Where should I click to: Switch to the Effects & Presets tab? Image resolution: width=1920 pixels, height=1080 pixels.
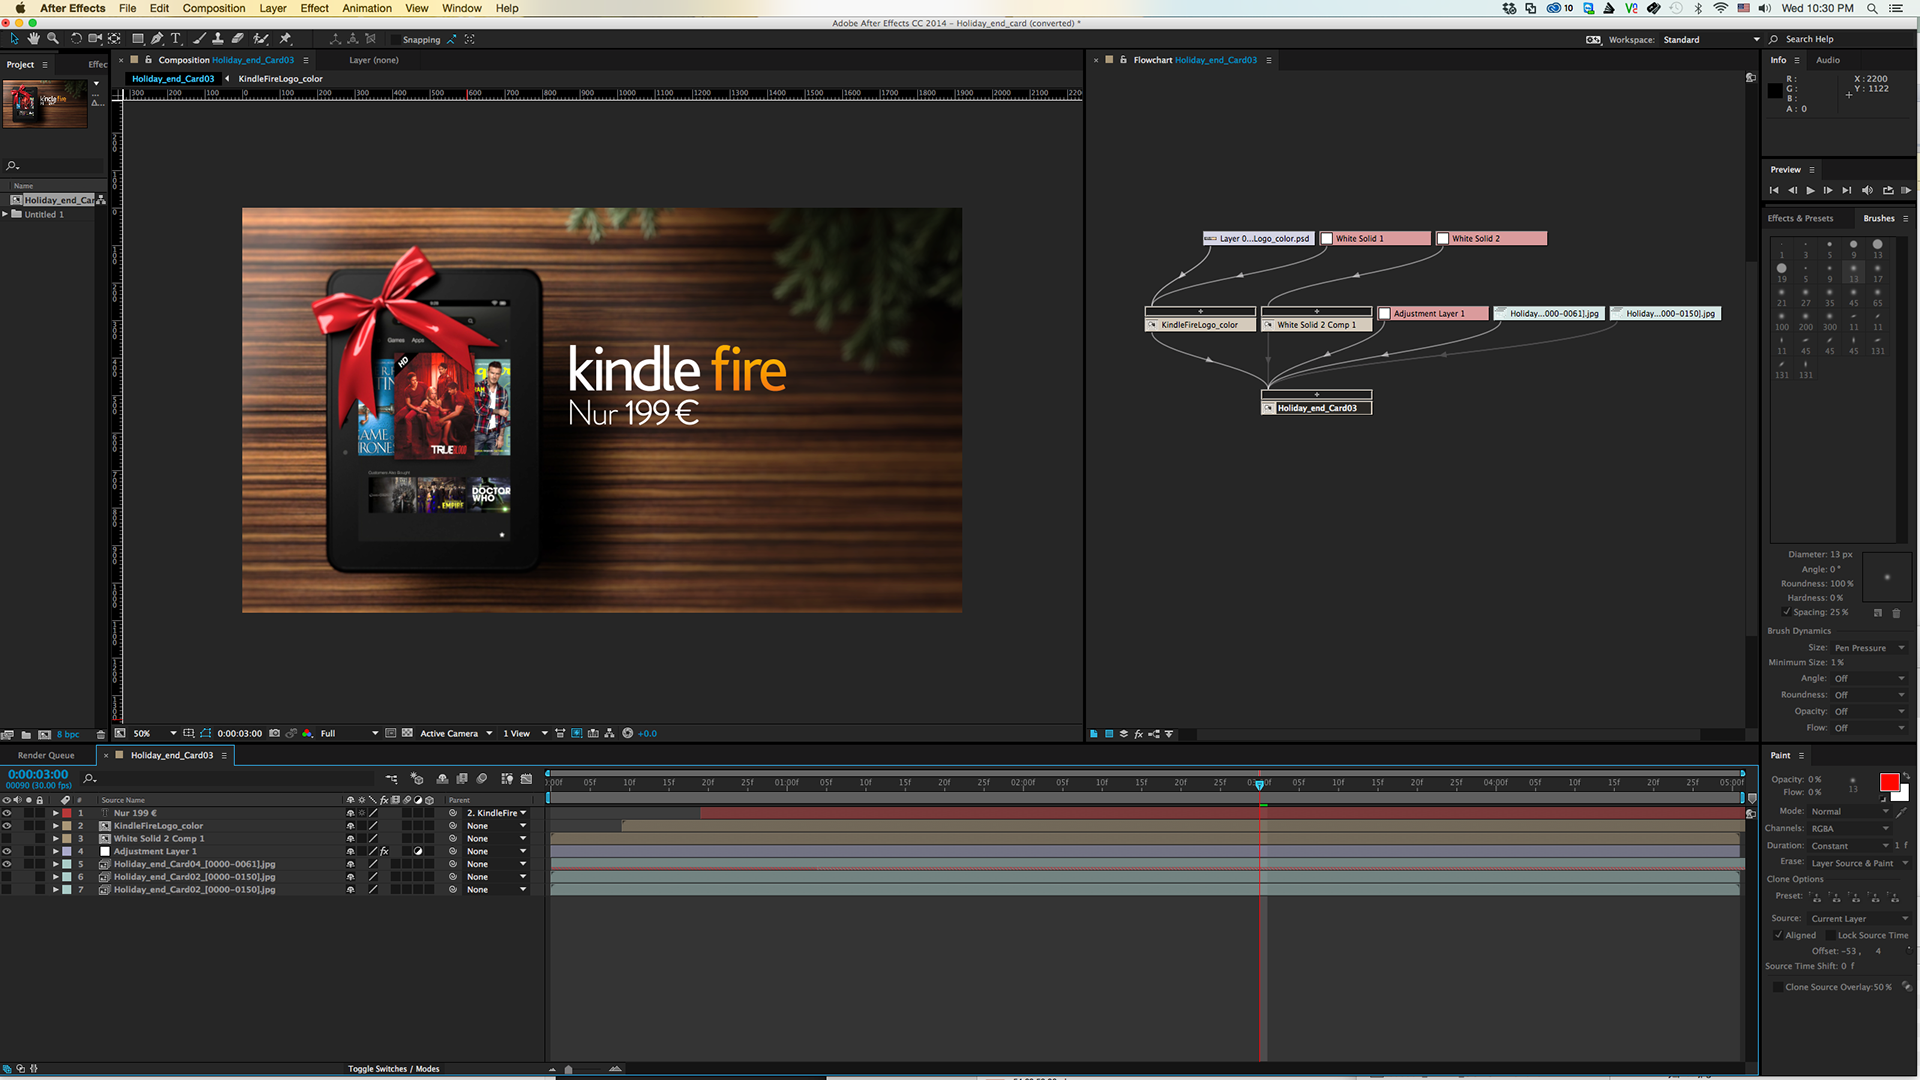1800,218
